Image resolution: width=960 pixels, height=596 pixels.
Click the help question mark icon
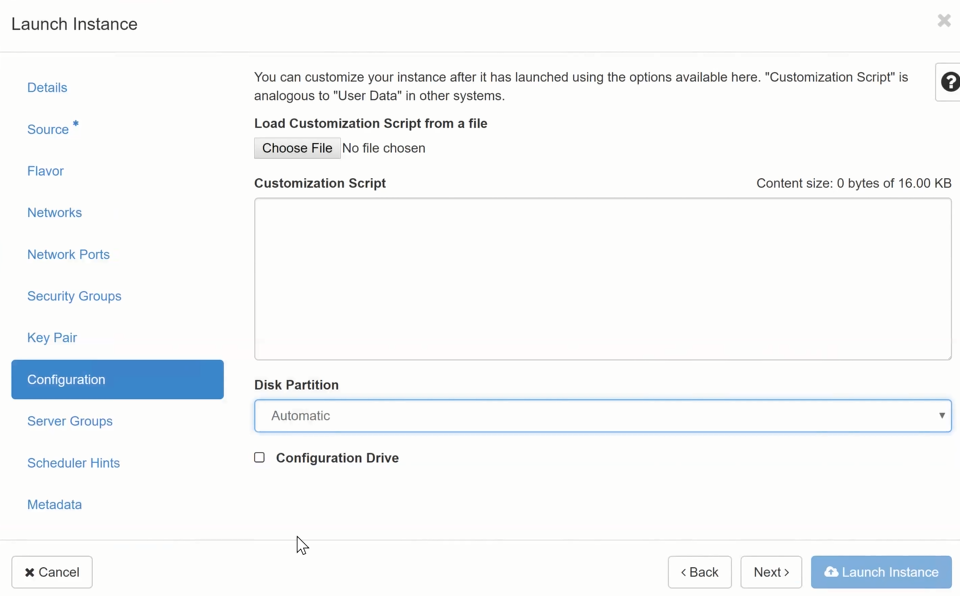click(949, 83)
